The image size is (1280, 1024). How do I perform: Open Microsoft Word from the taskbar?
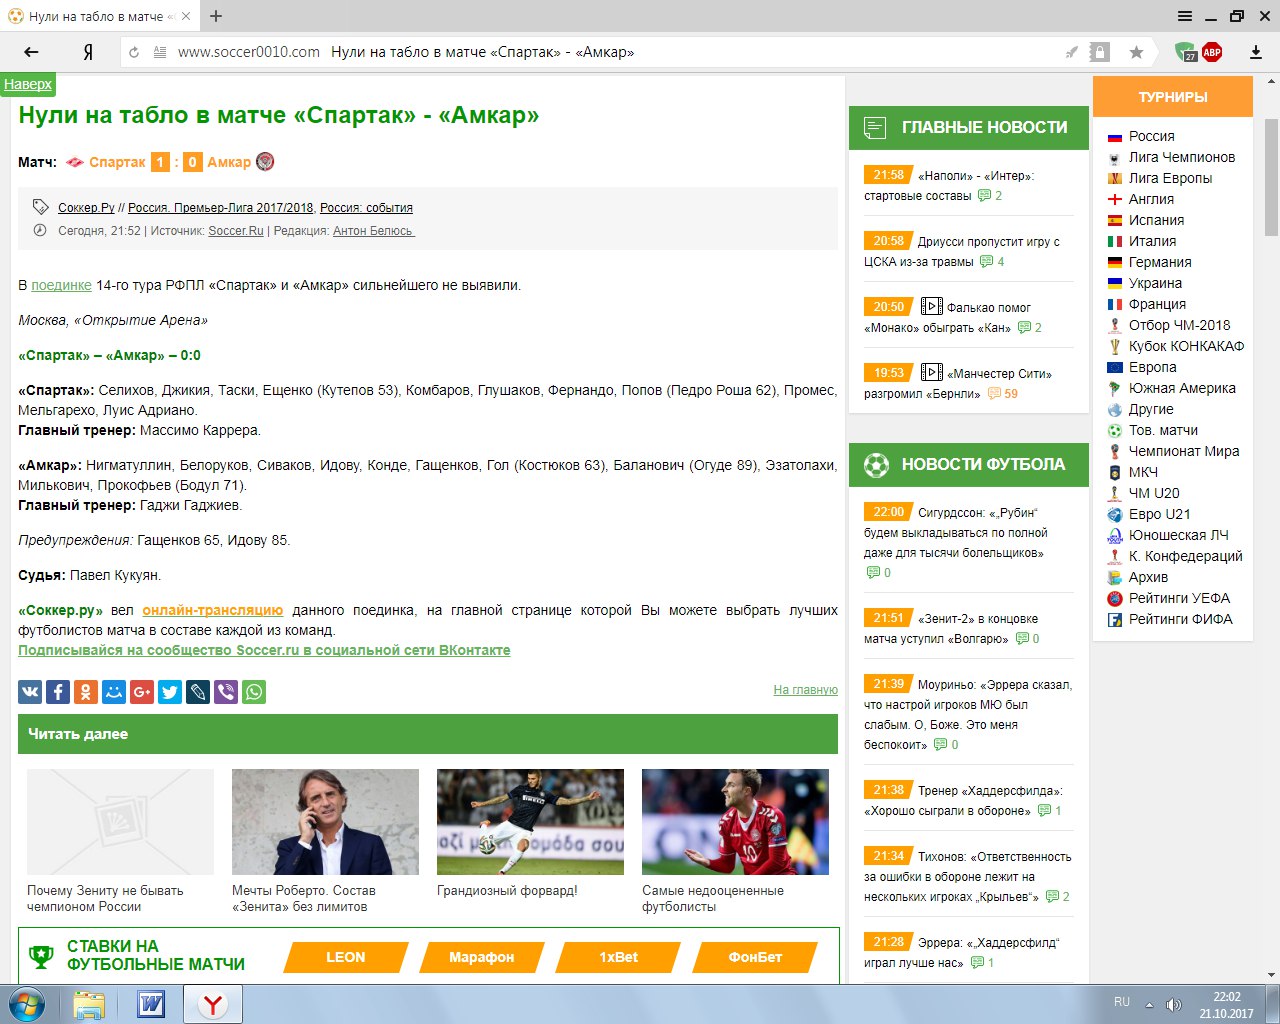(151, 1004)
